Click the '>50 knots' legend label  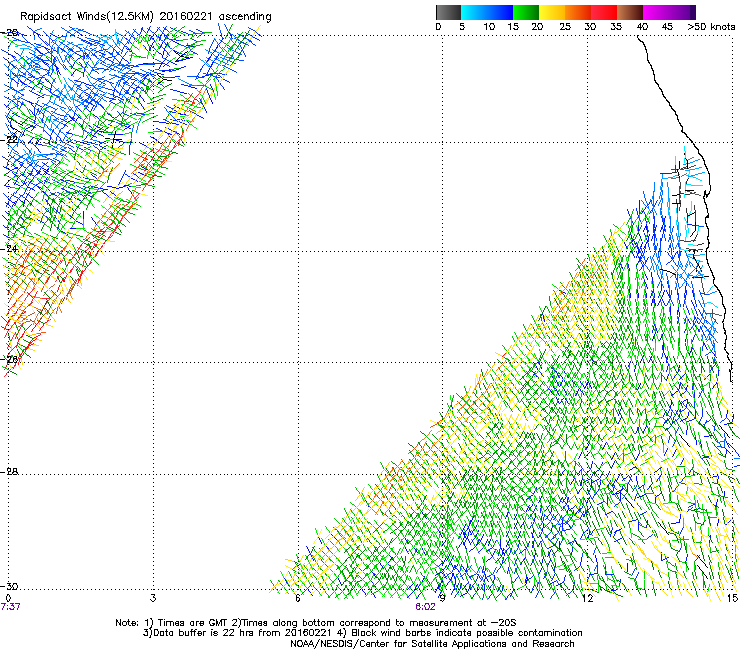coord(711,27)
